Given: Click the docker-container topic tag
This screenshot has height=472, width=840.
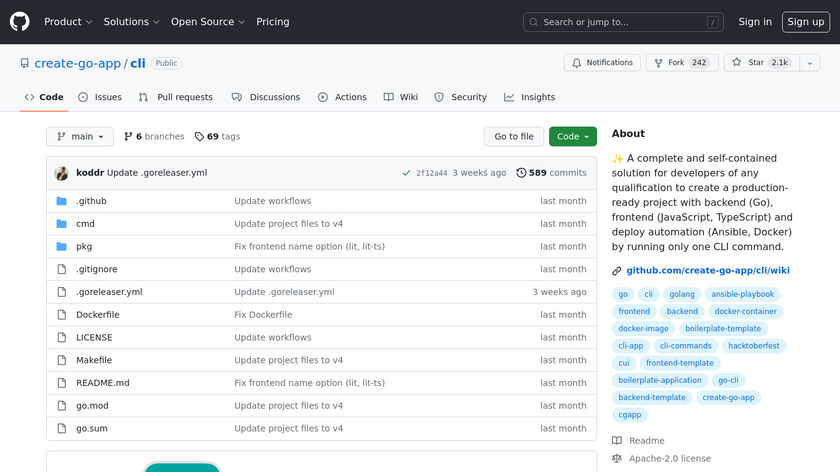Looking at the screenshot, I should click(745, 311).
